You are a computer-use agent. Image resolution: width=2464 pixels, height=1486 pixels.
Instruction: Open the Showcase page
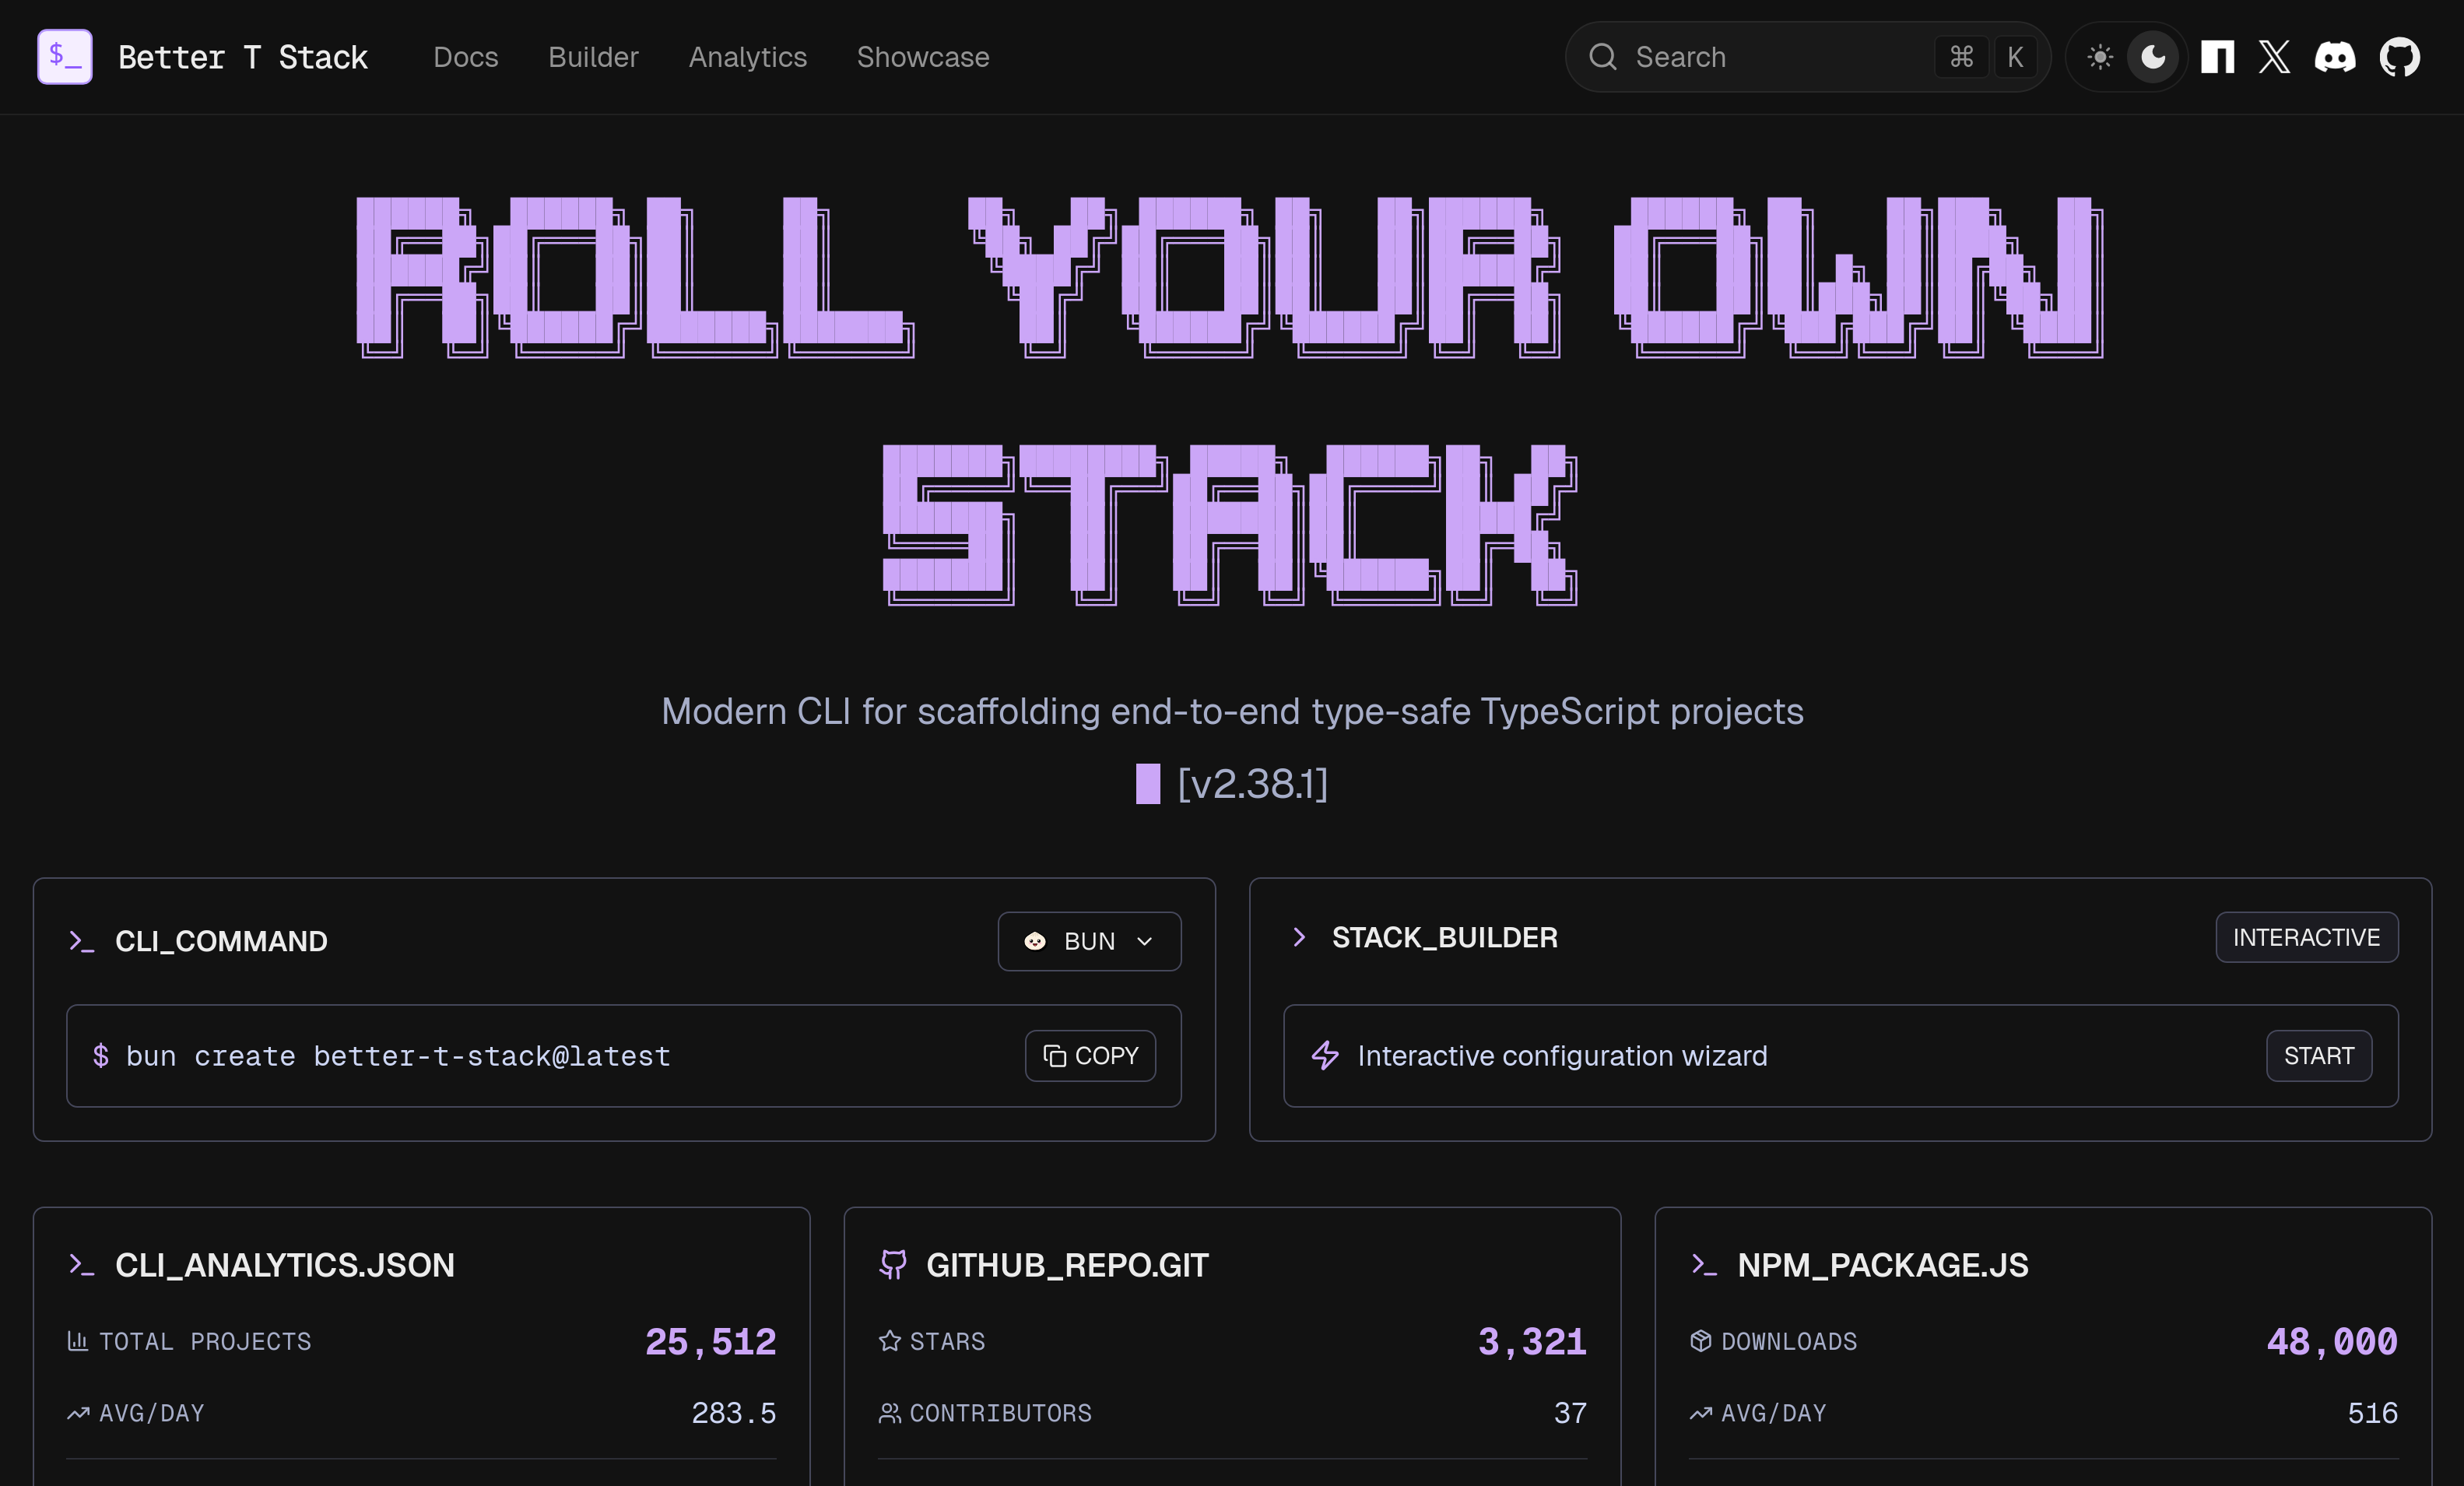tap(922, 57)
